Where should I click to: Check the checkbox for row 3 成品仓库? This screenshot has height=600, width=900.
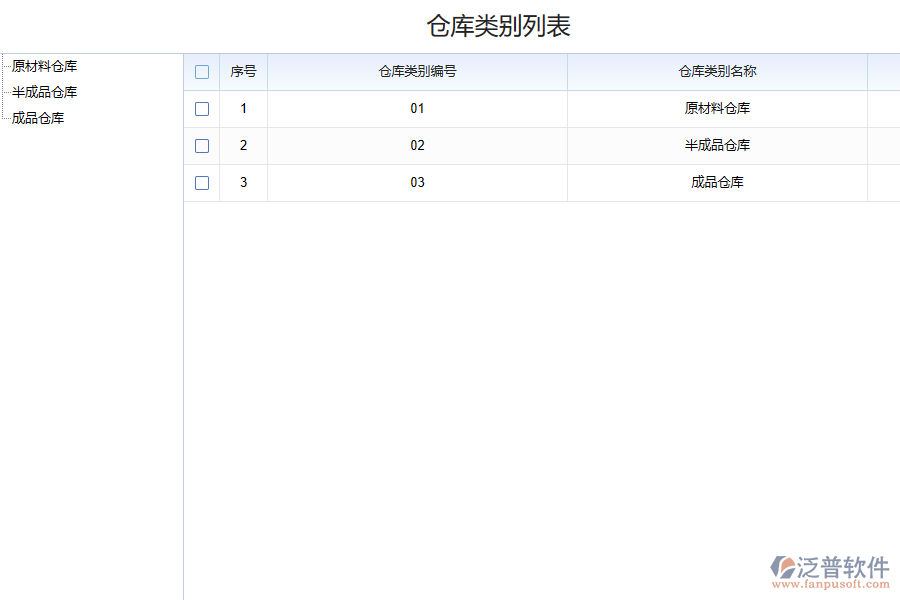[x=202, y=182]
